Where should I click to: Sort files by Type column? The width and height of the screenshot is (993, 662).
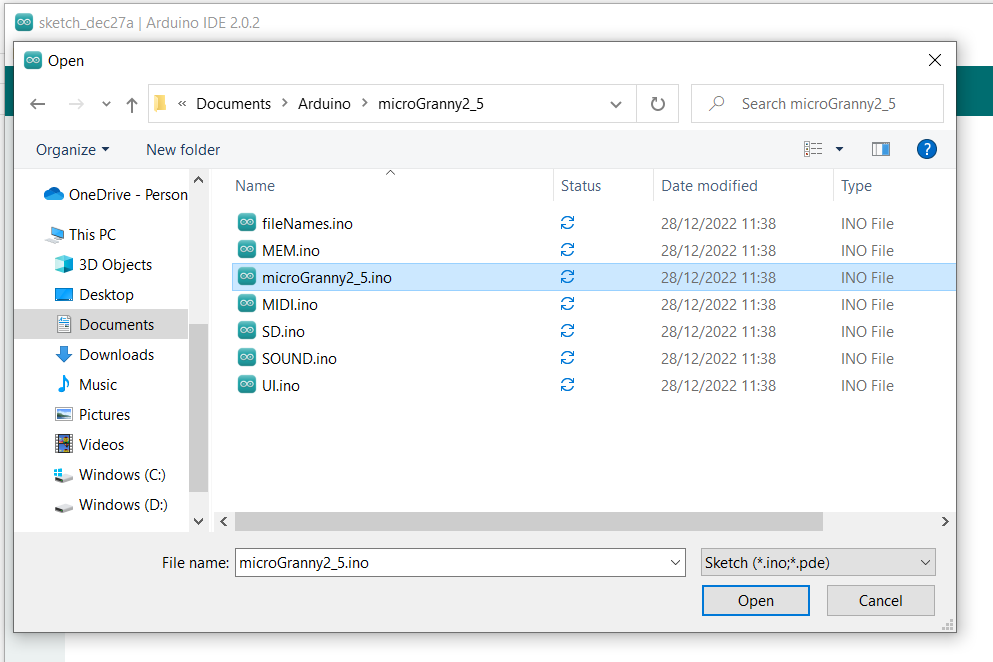coord(856,186)
